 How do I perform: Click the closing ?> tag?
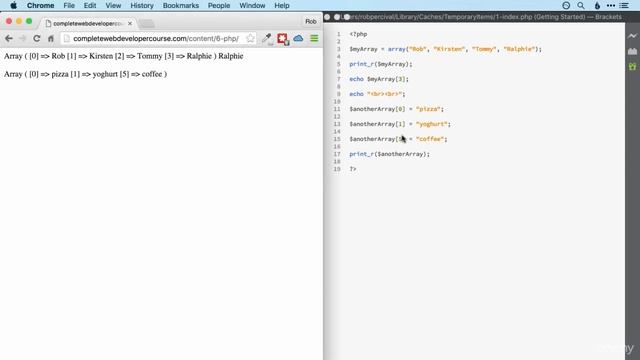(353, 169)
